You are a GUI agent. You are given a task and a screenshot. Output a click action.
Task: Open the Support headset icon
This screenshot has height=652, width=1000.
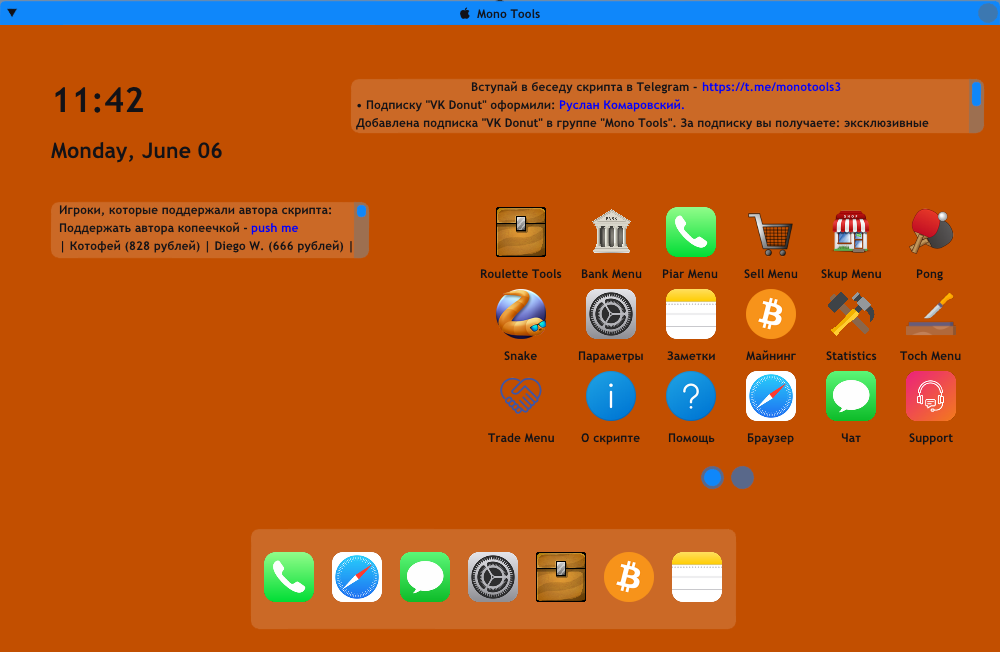(x=931, y=396)
